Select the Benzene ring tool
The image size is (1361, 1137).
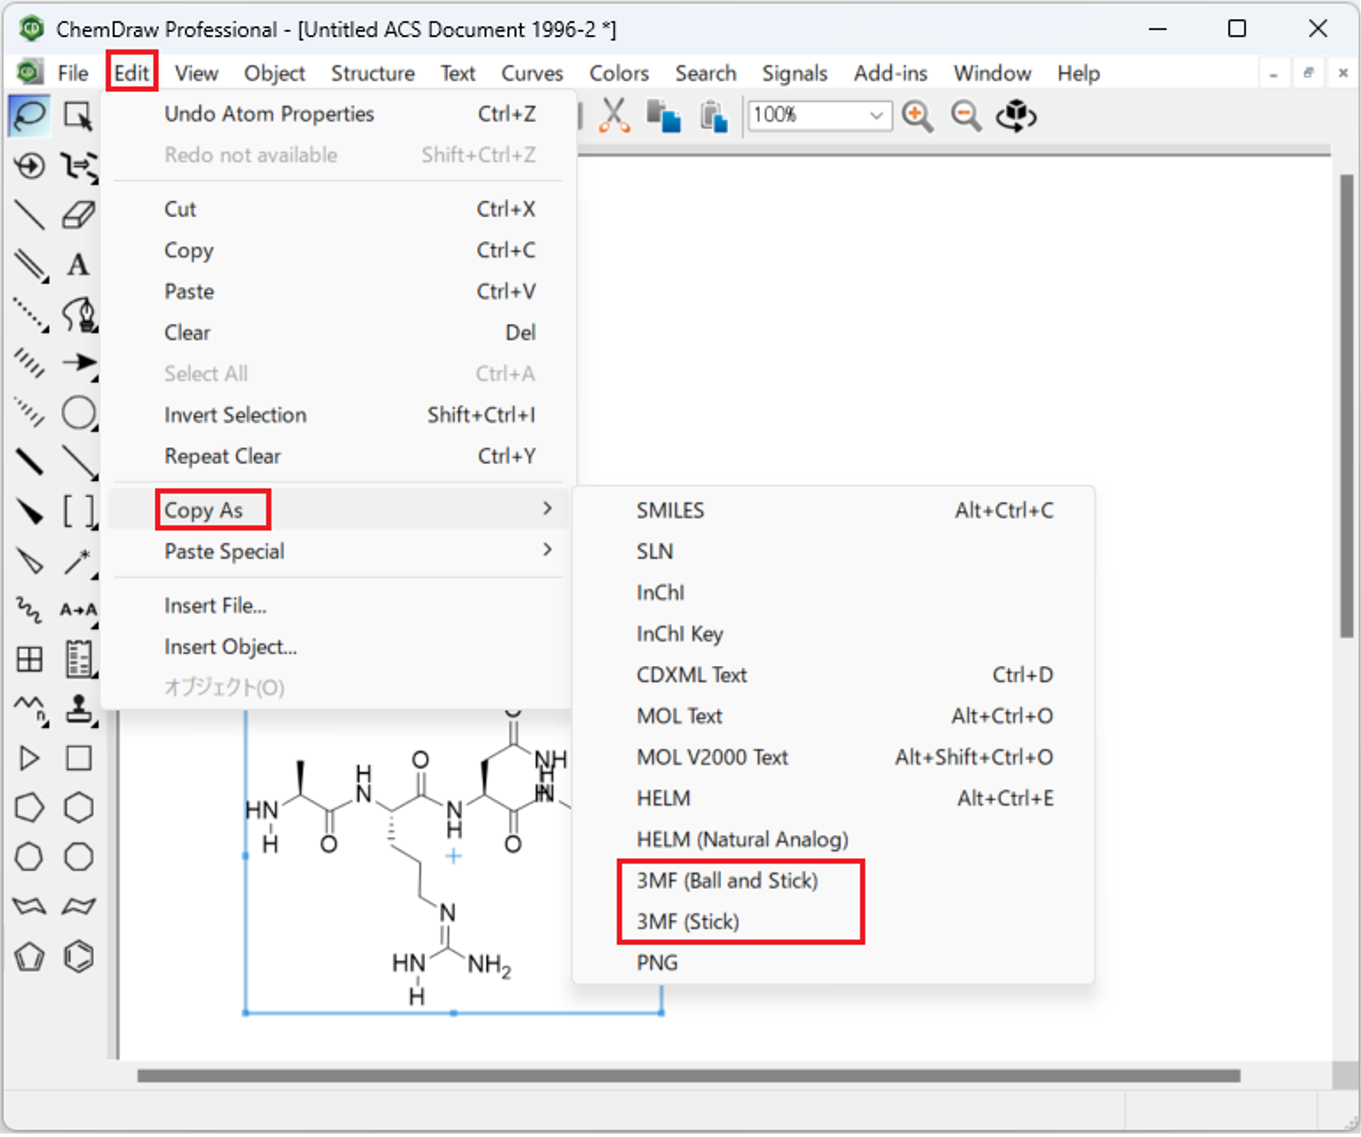(78, 956)
